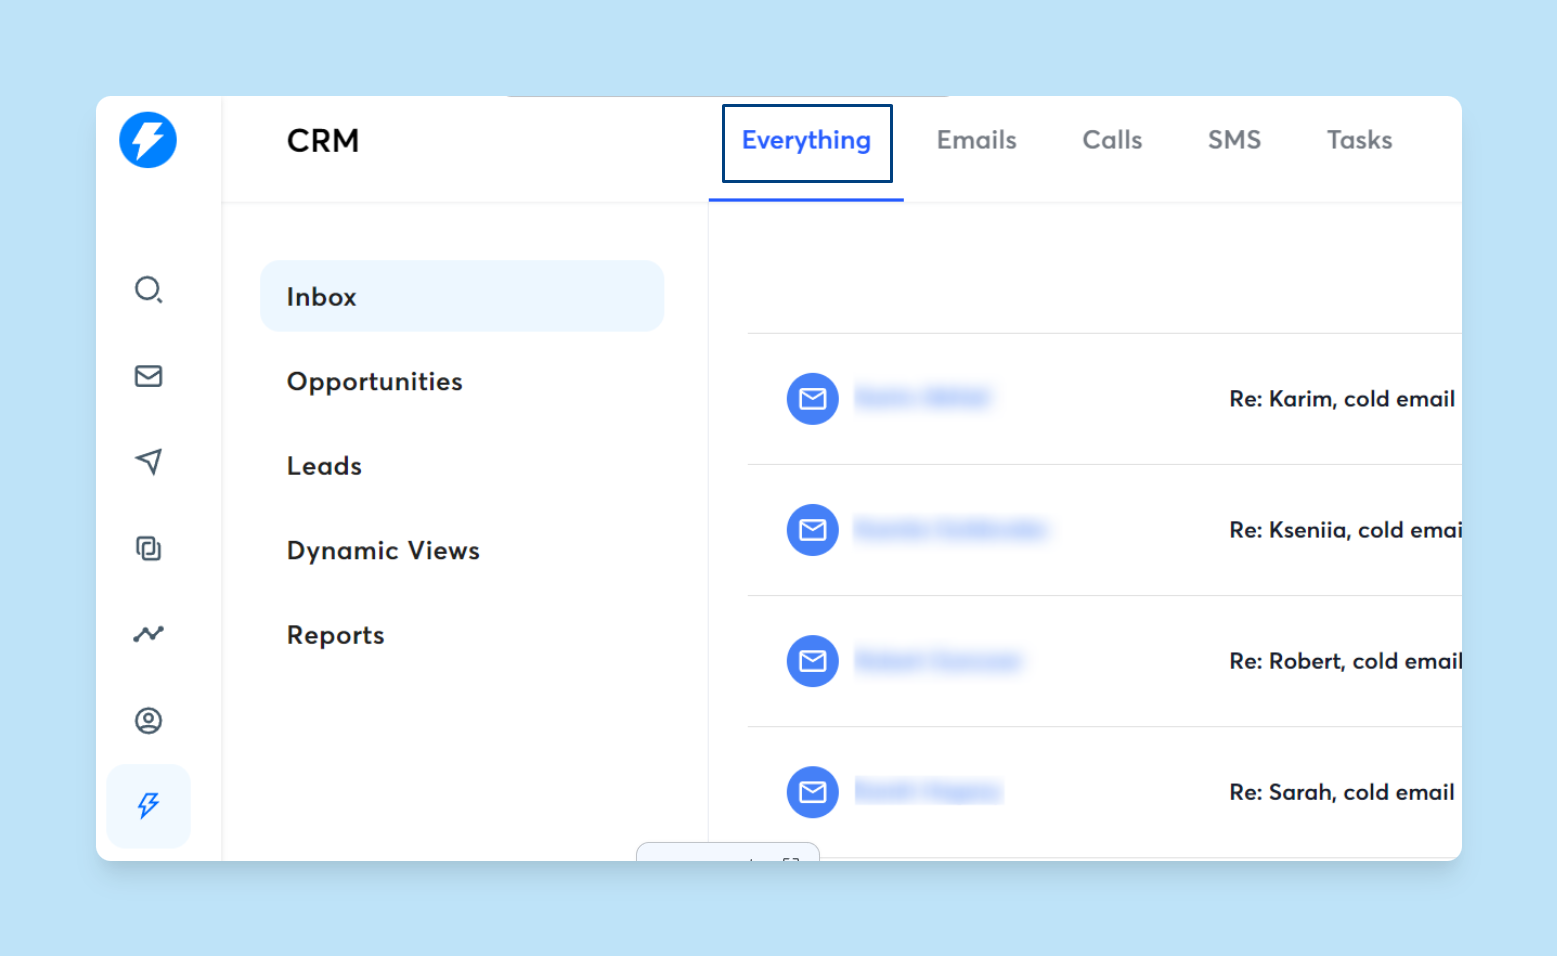Open the search icon in the sidebar

148,290
